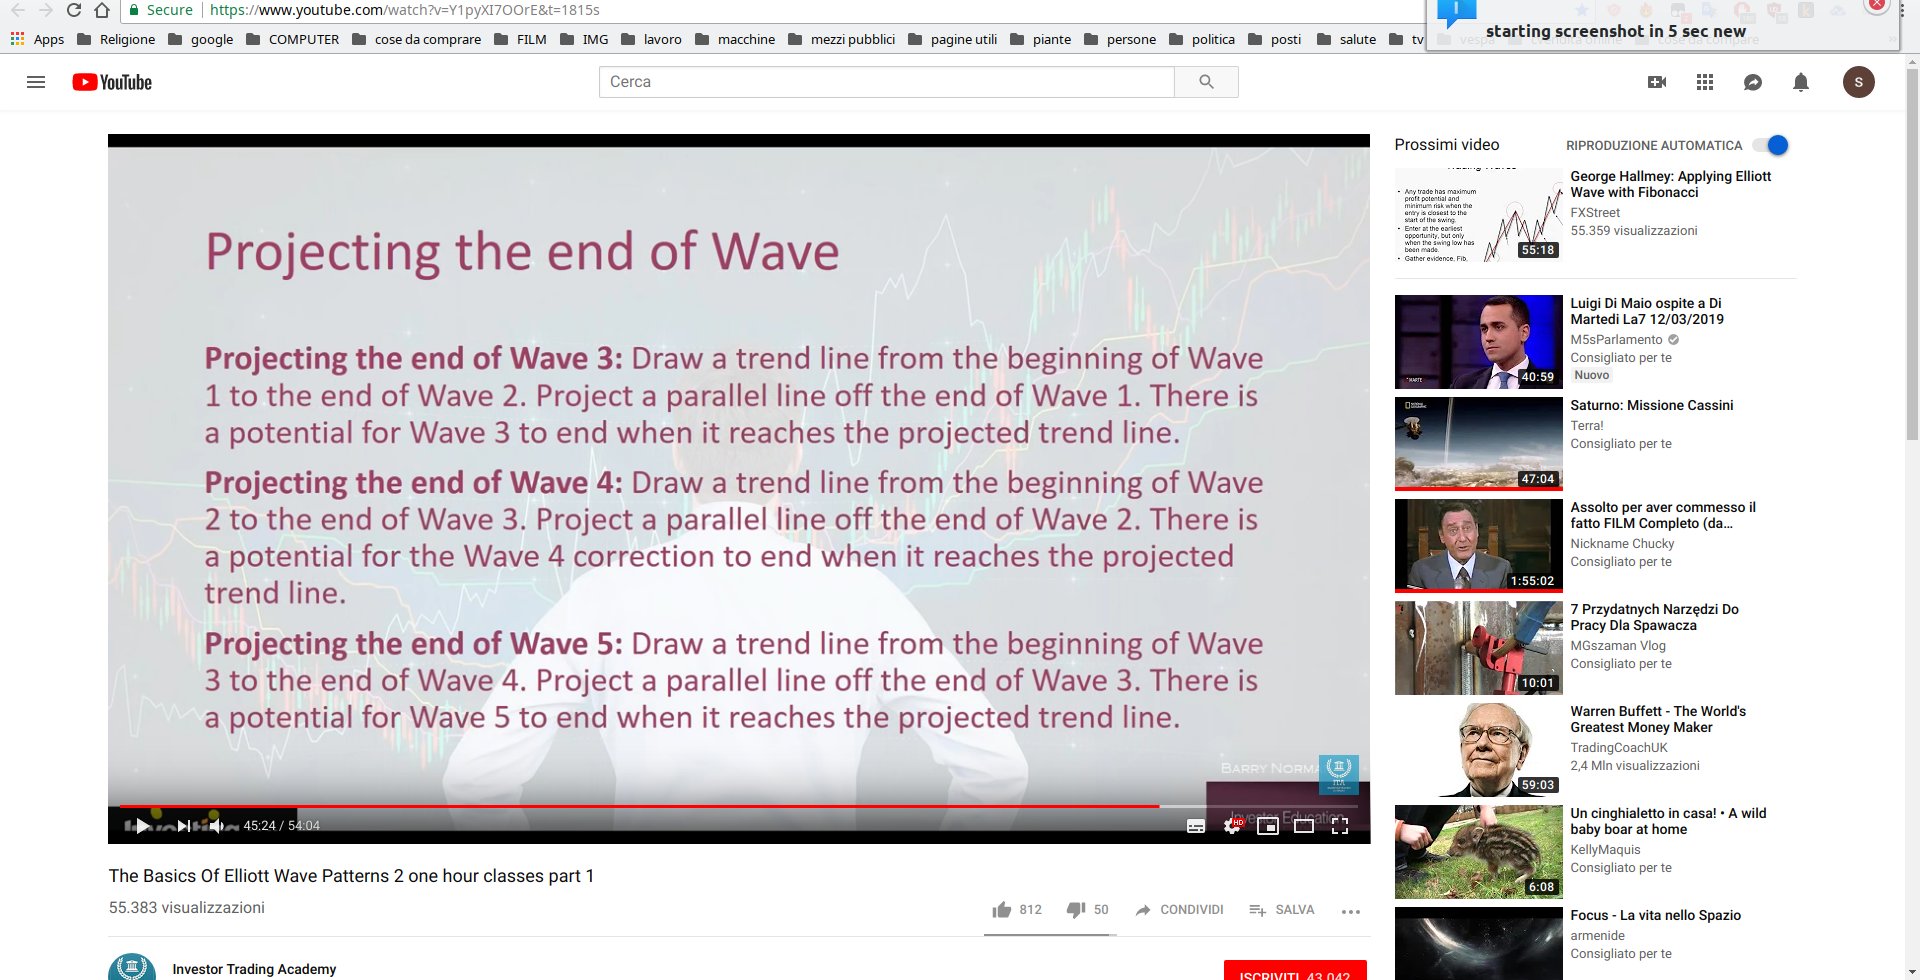Viewport: 1920px width, 980px height.
Task: Open Assolto per aver commesso thumbnail
Action: coord(1478,546)
